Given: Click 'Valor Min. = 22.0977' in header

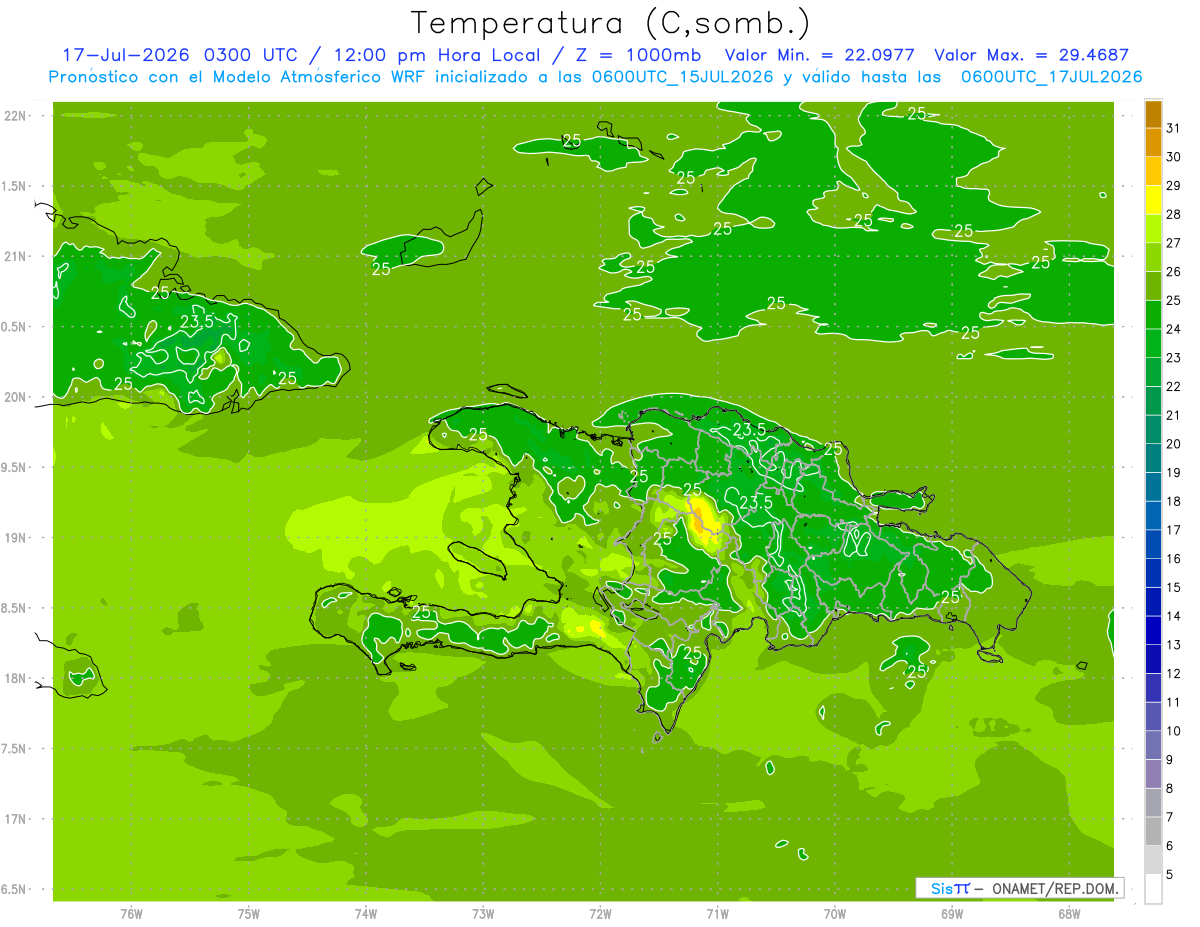Looking at the screenshot, I should point(819,55).
